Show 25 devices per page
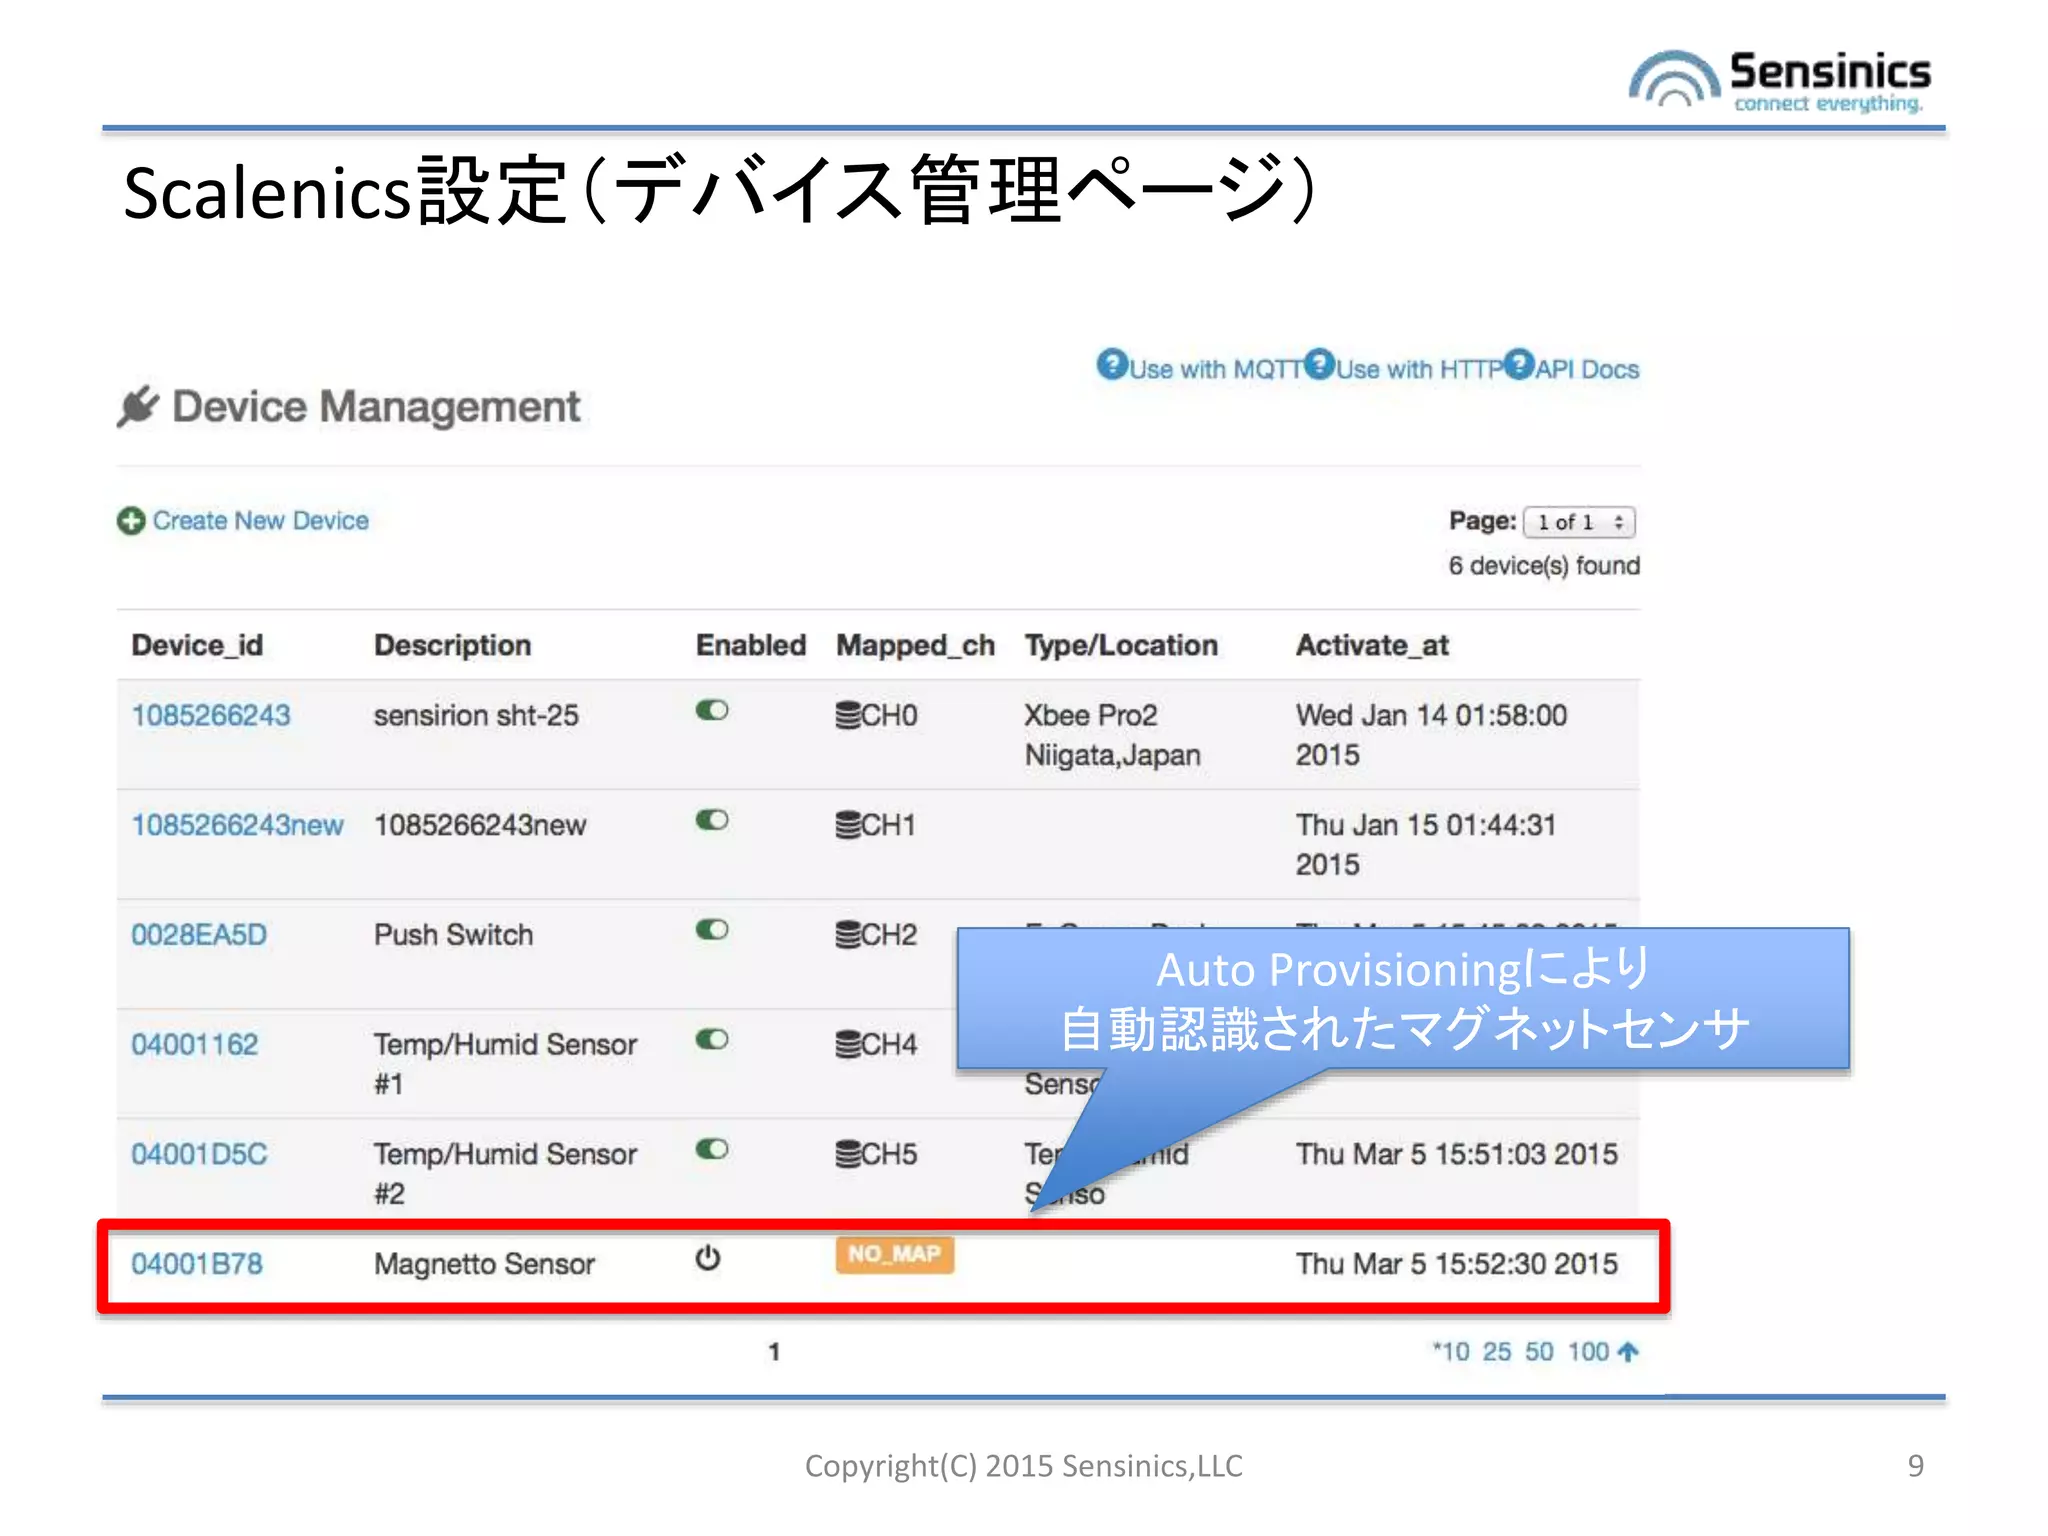This screenshot has height=1536, width=2048. click(x=1497, y=1352)
